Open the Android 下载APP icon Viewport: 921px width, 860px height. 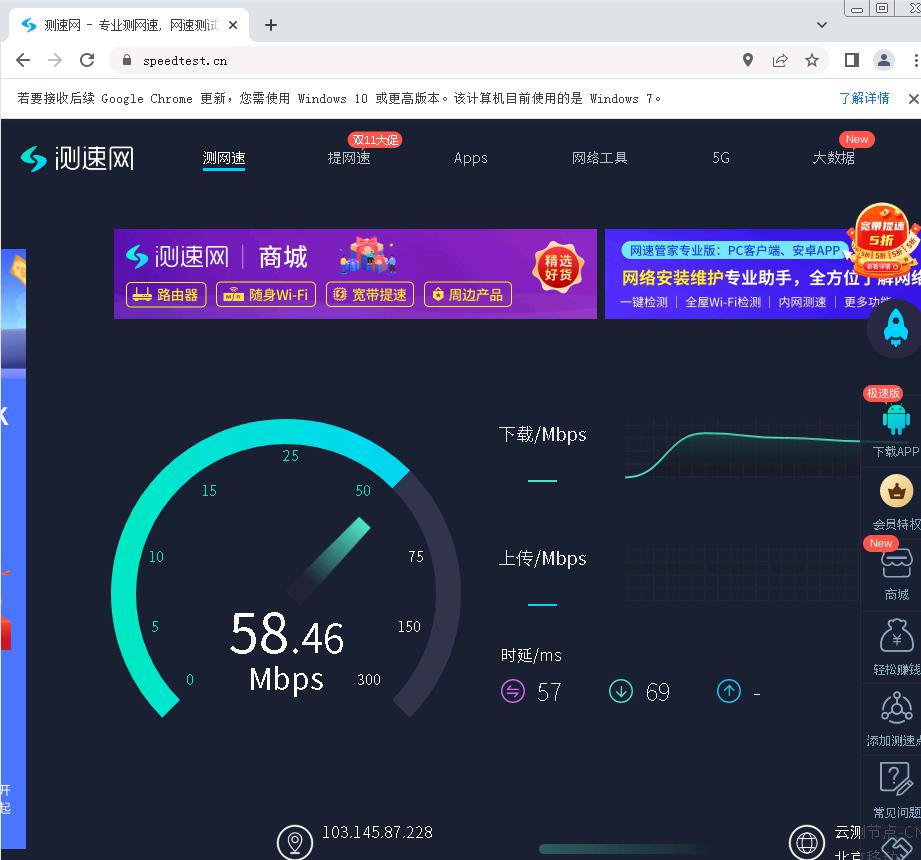895,420
